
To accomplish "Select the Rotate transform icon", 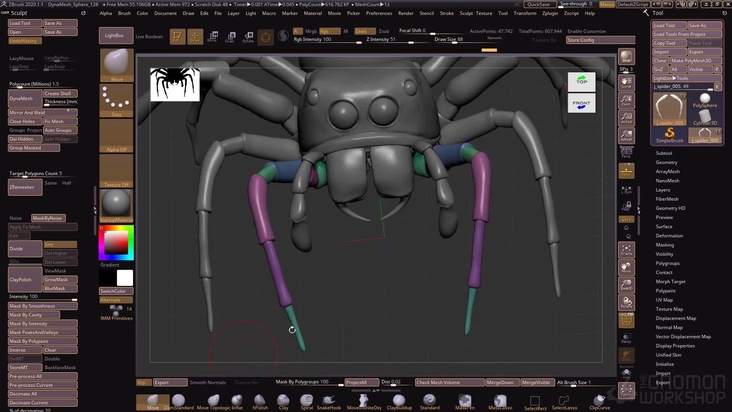I will (248, 36).
